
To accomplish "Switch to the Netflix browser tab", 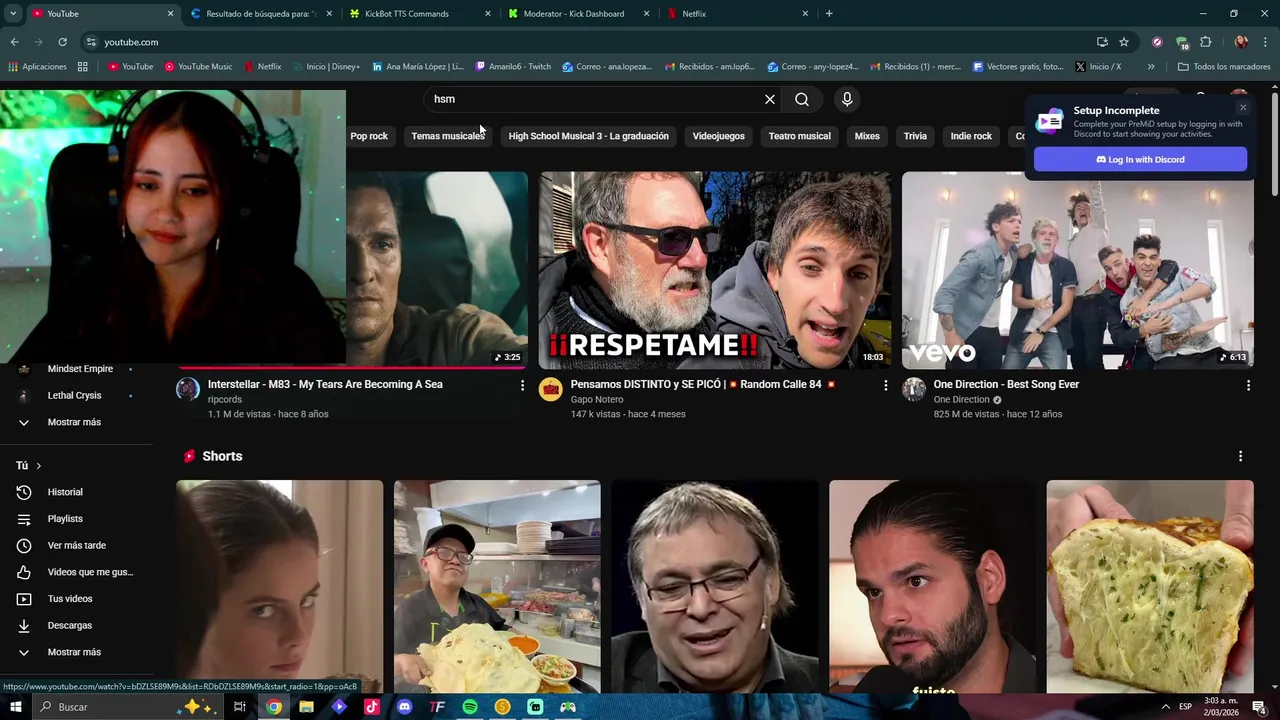I will pyautogui.click(x=736, y=14).
